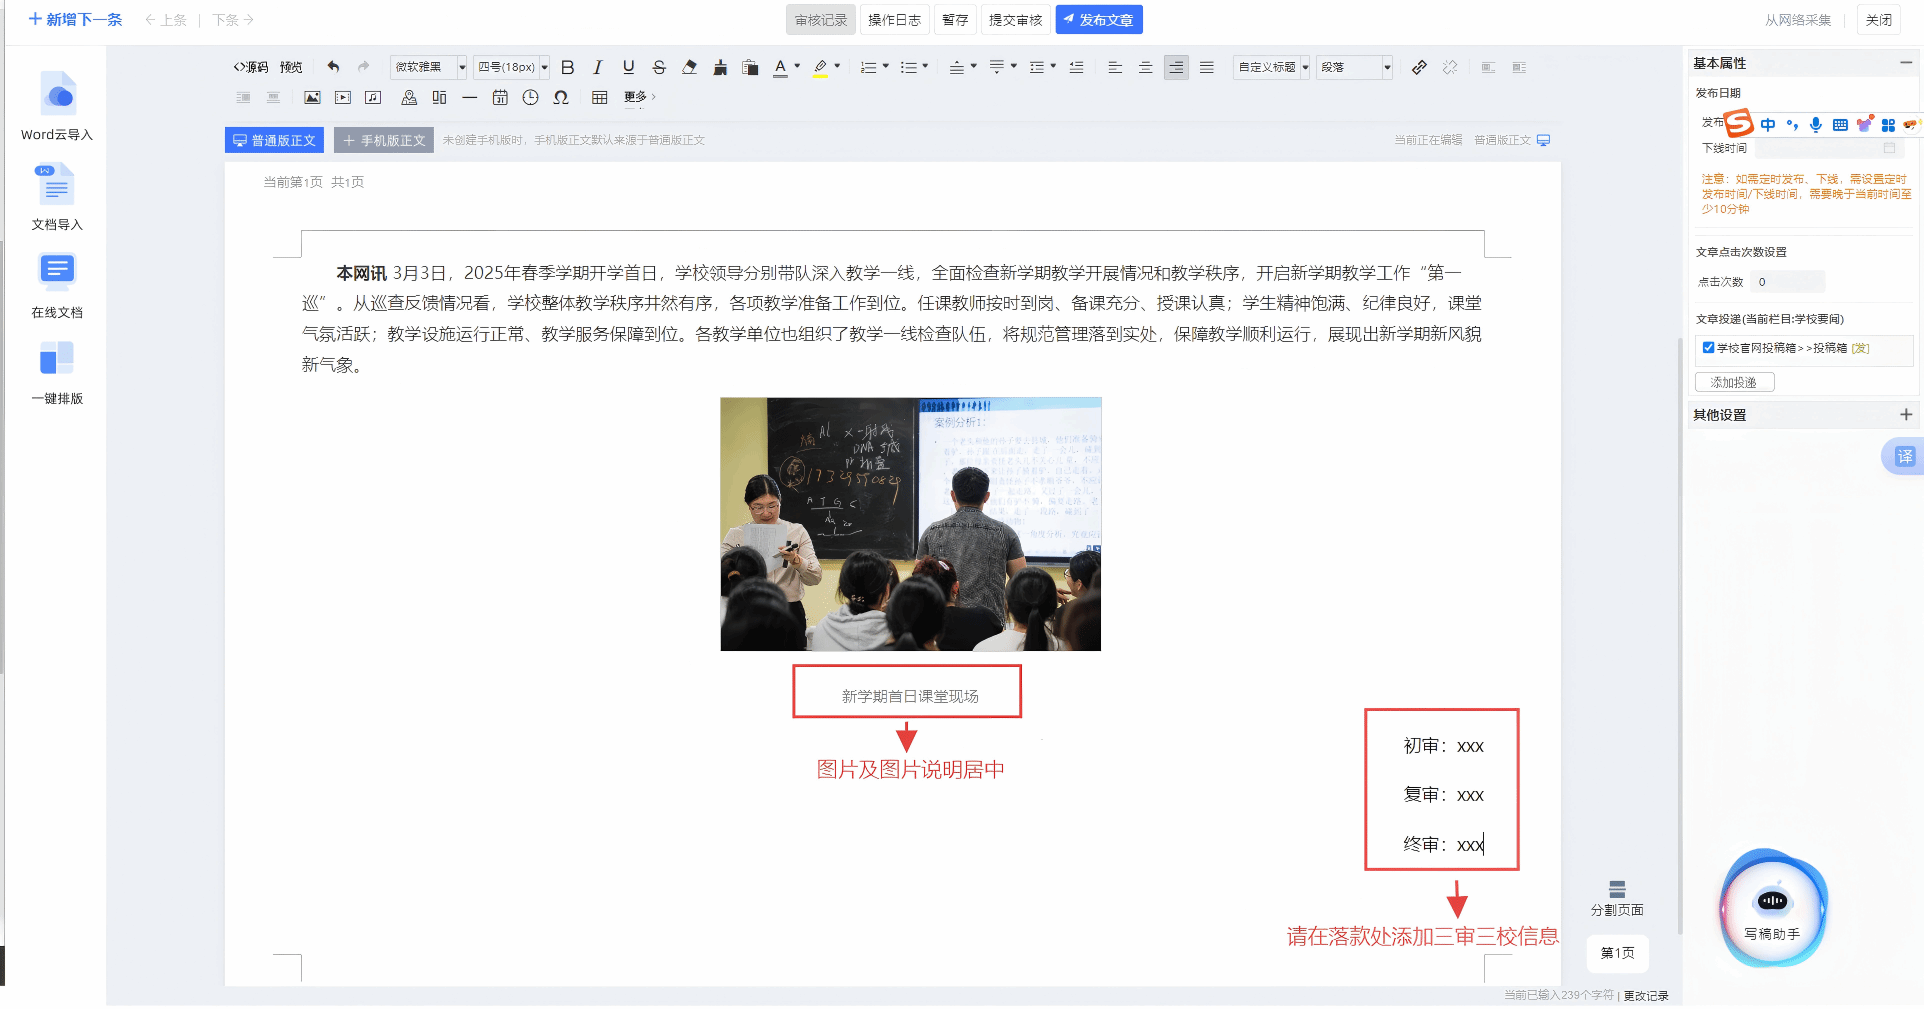The height and width of the screenshot is (1009, 1924).
Task: Insert a table via toolbar
Action: 599,97
